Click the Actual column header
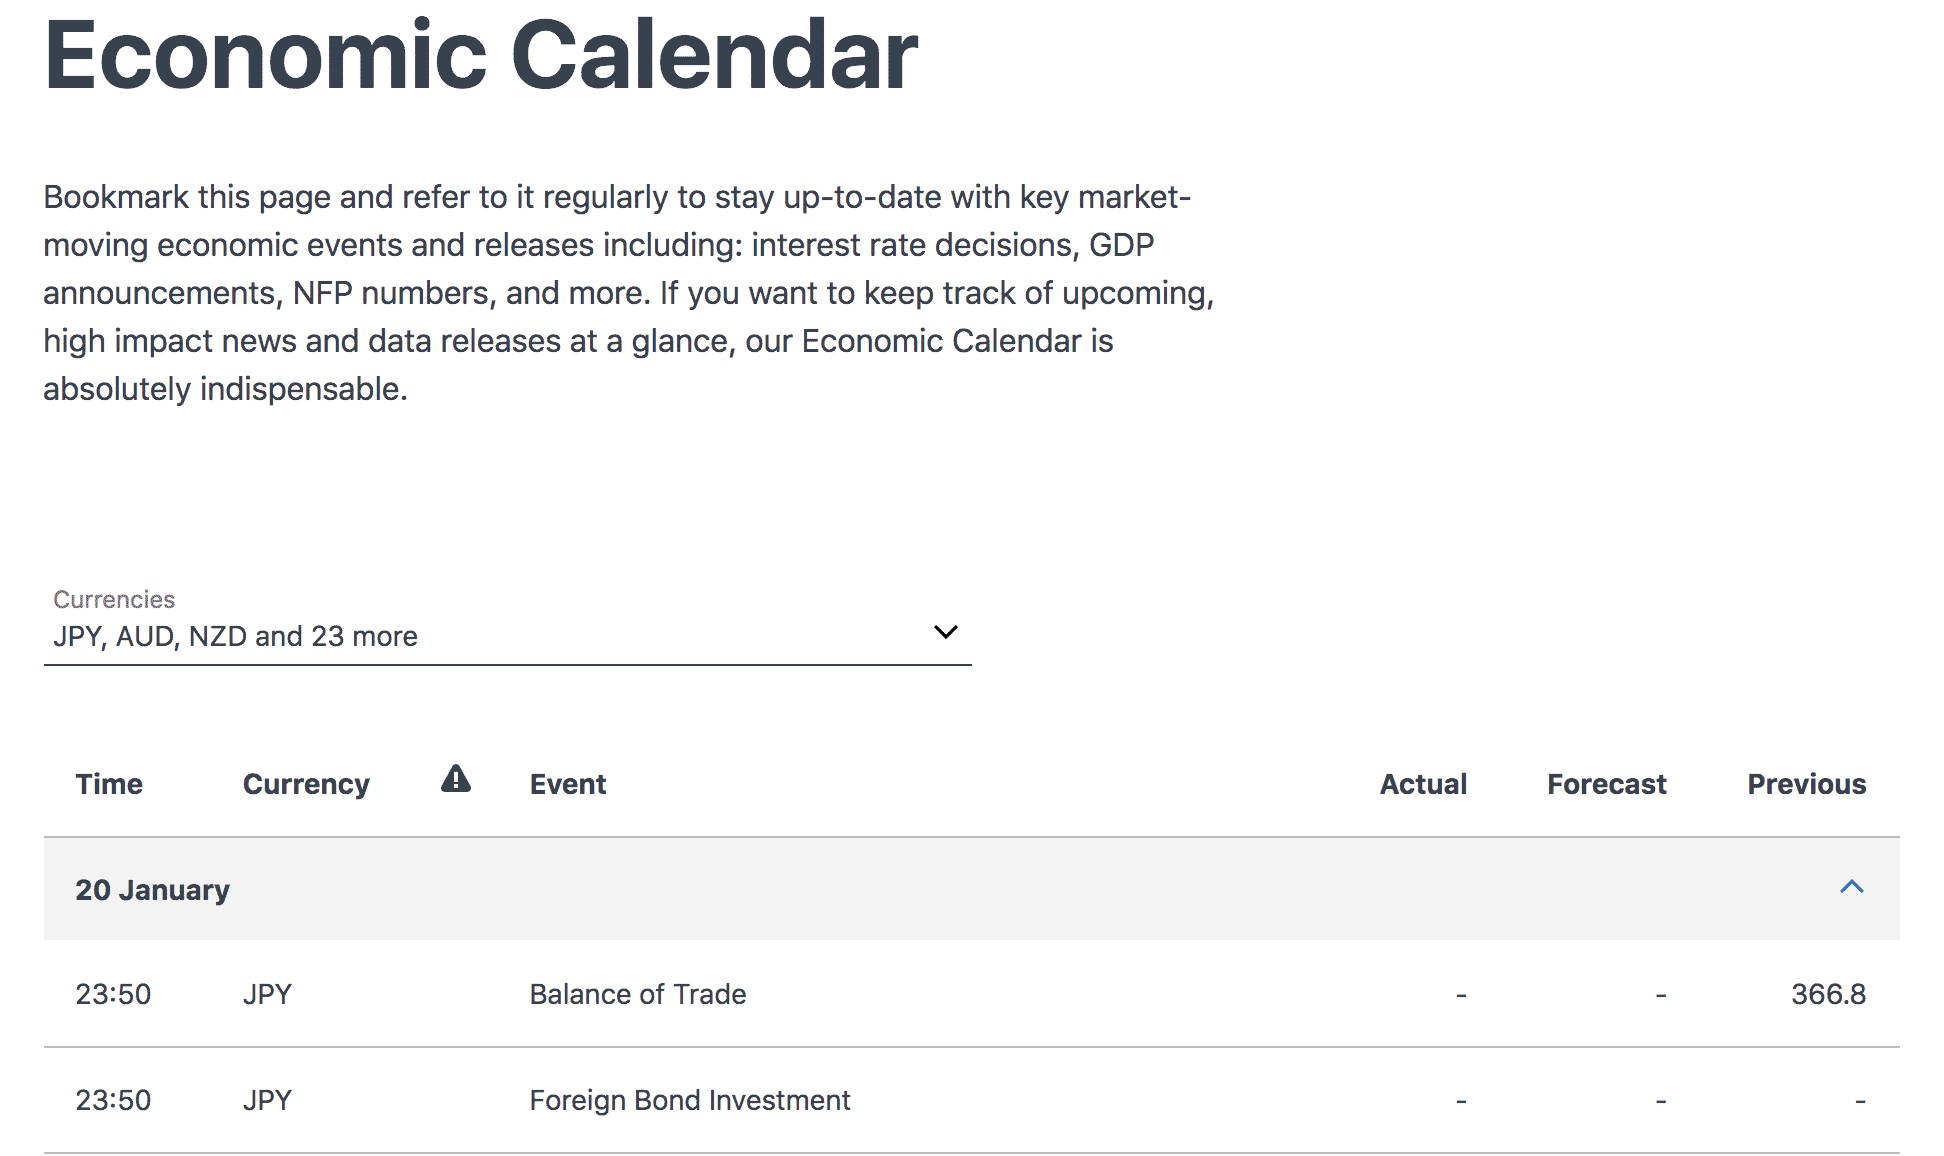The image size is (1944, 1156). tap(1423, 784)
